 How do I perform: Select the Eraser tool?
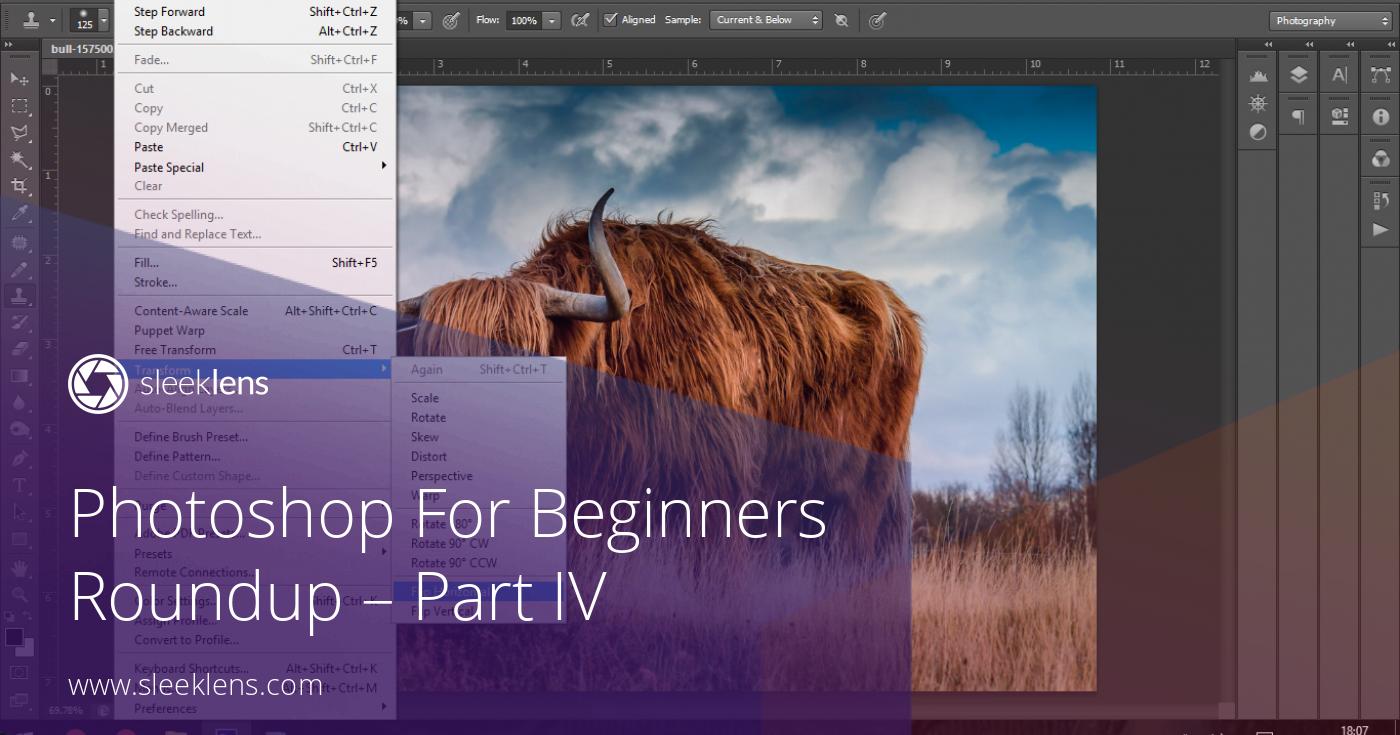click(19, 349)
